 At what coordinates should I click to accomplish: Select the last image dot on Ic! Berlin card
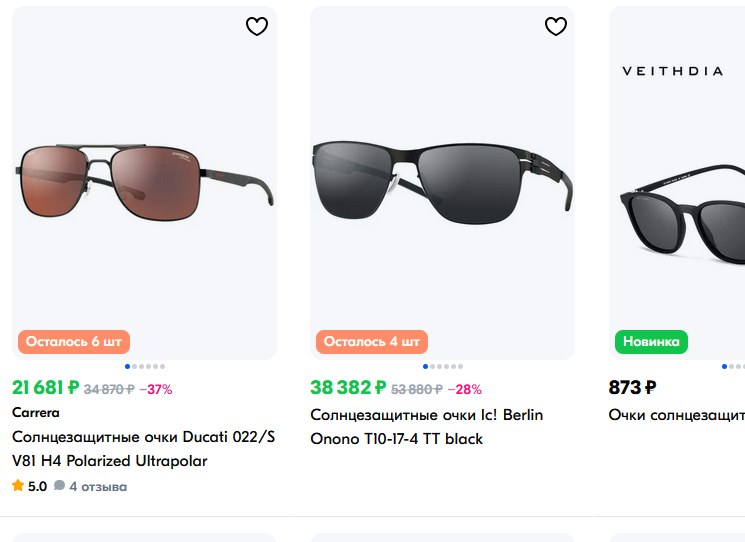(461, 367)
